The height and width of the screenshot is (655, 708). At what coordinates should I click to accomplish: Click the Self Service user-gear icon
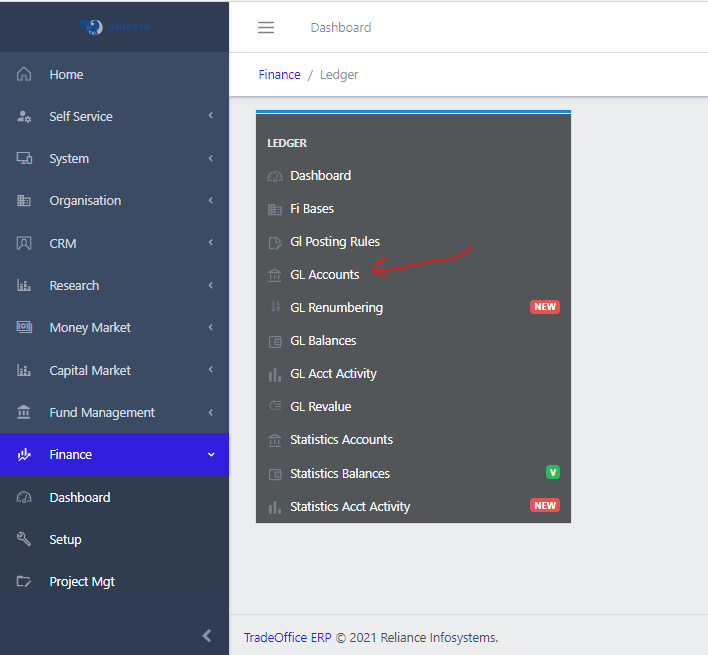(x=24, y=116)
